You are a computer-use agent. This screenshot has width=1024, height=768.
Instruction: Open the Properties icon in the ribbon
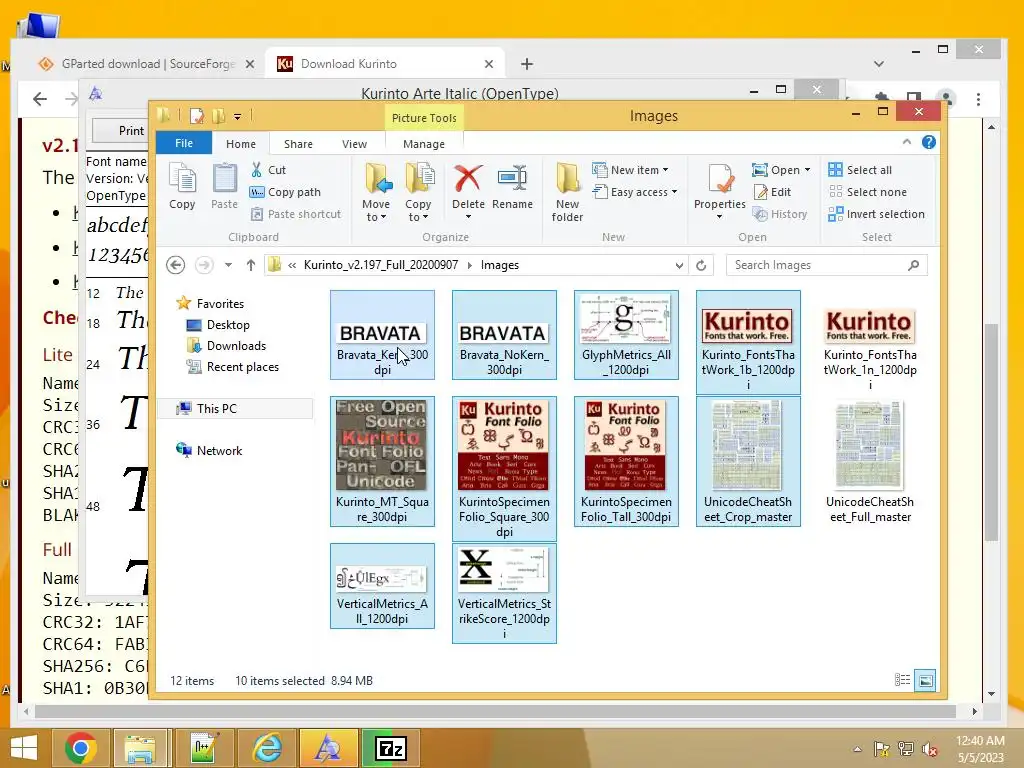(x=720, y=180)
